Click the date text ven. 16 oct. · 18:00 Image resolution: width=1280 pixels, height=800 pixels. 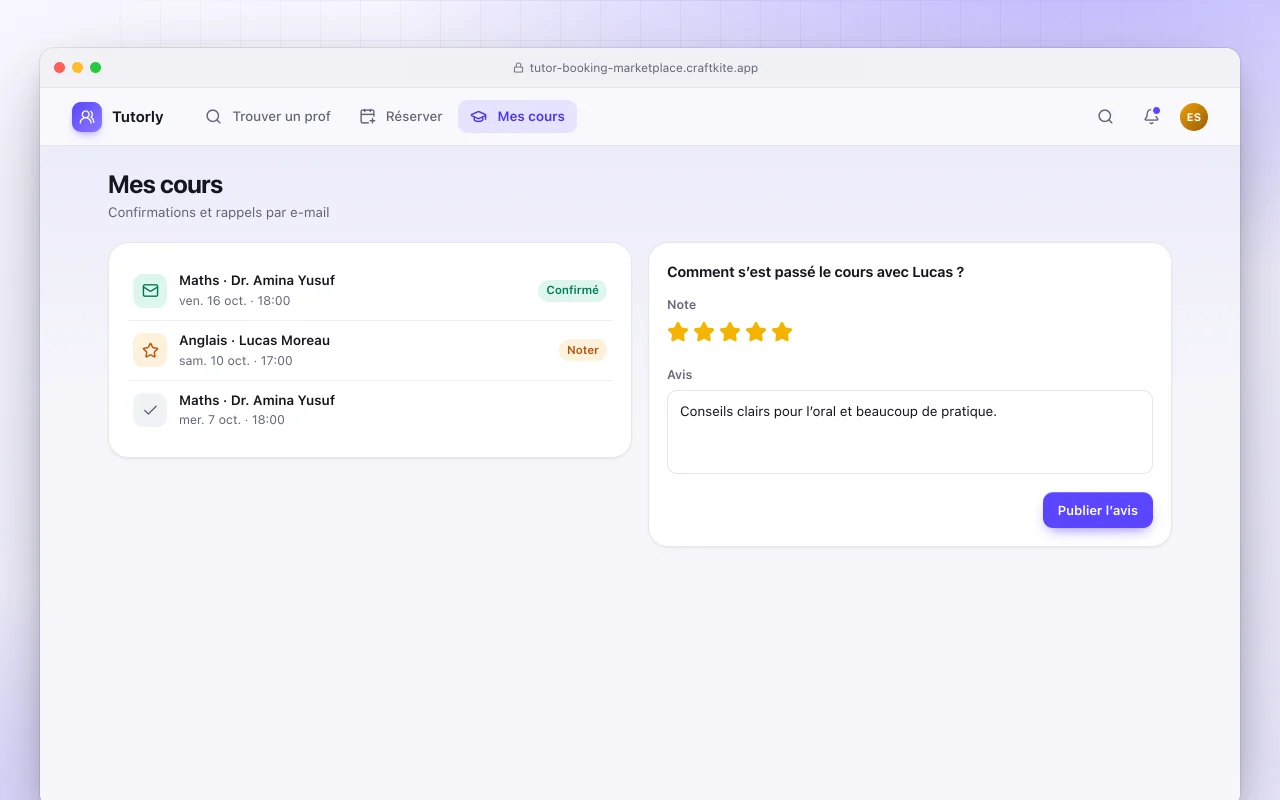tap(235, 300)
